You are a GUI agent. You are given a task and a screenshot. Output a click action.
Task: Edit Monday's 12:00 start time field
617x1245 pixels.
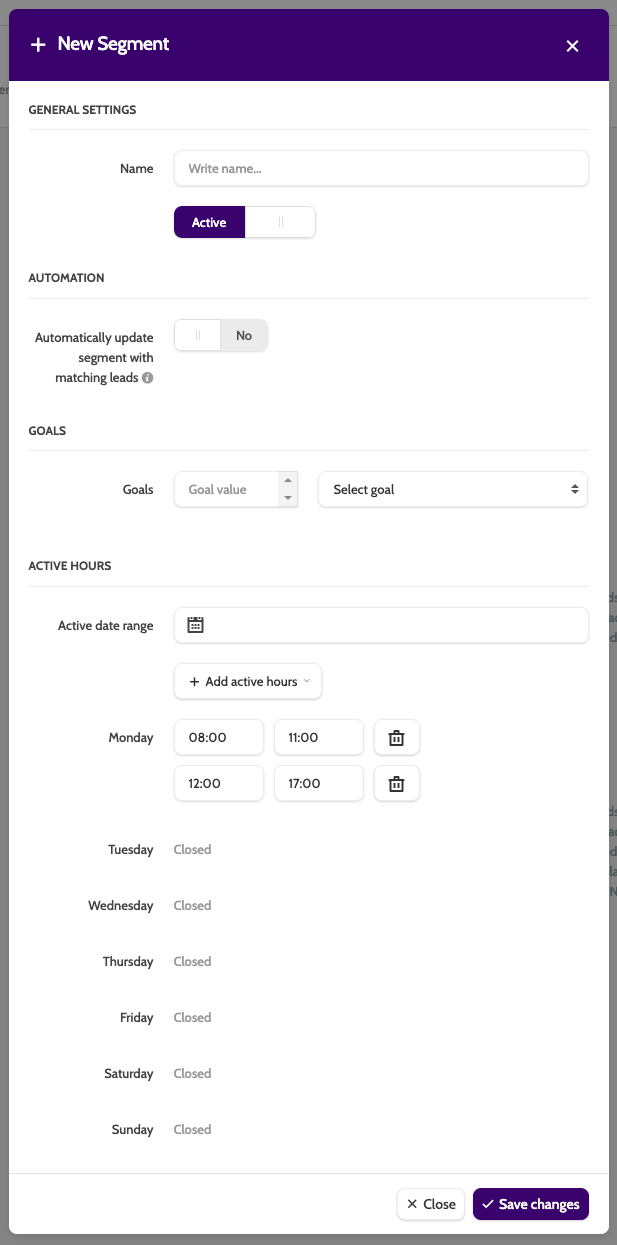[x=218, y=784]
